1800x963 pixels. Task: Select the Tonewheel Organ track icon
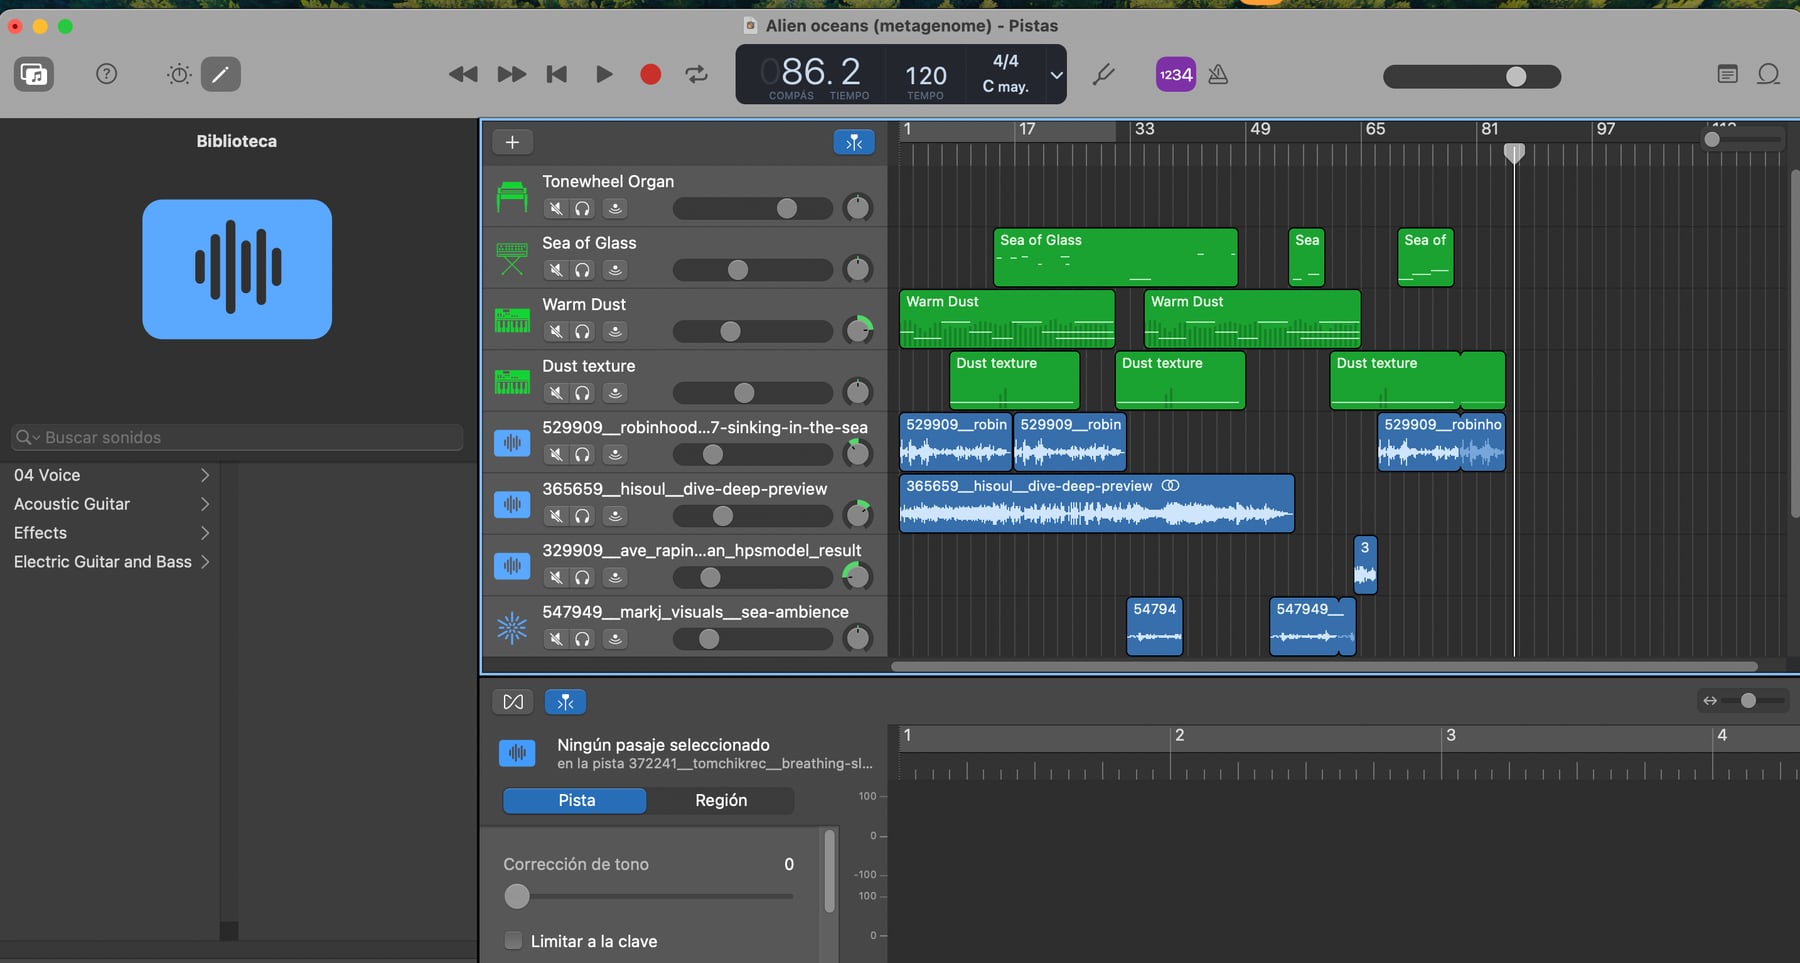512,196
